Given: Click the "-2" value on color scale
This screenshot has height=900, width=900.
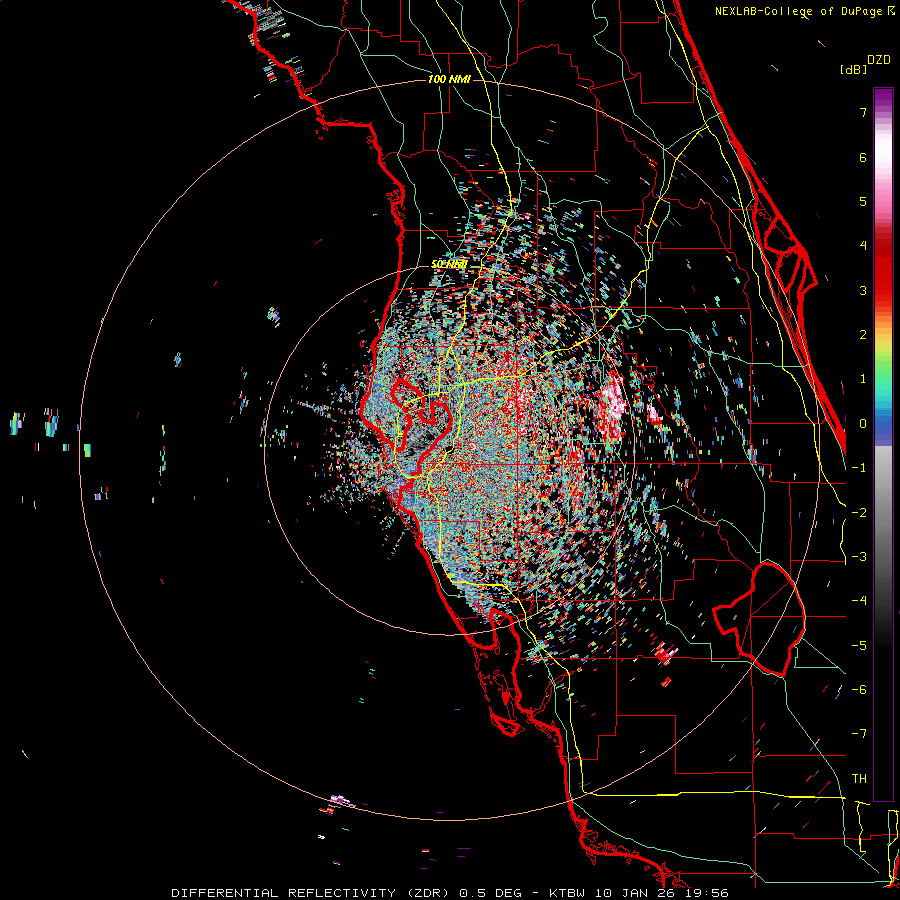Looking at the screenshot, I should pyautogui.click(x=859, y=513).
